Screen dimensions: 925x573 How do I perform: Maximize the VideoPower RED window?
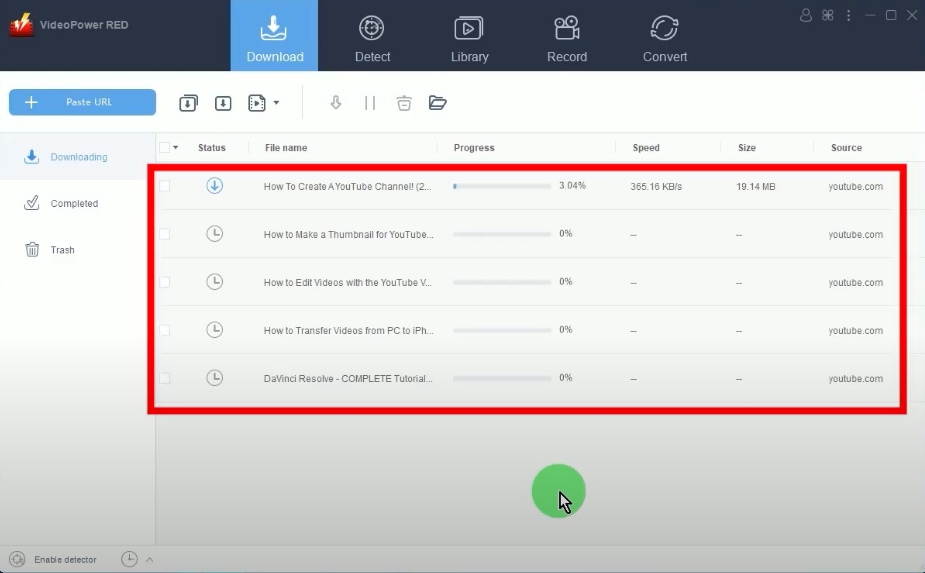pyautogui.click(x=891, y=15)
